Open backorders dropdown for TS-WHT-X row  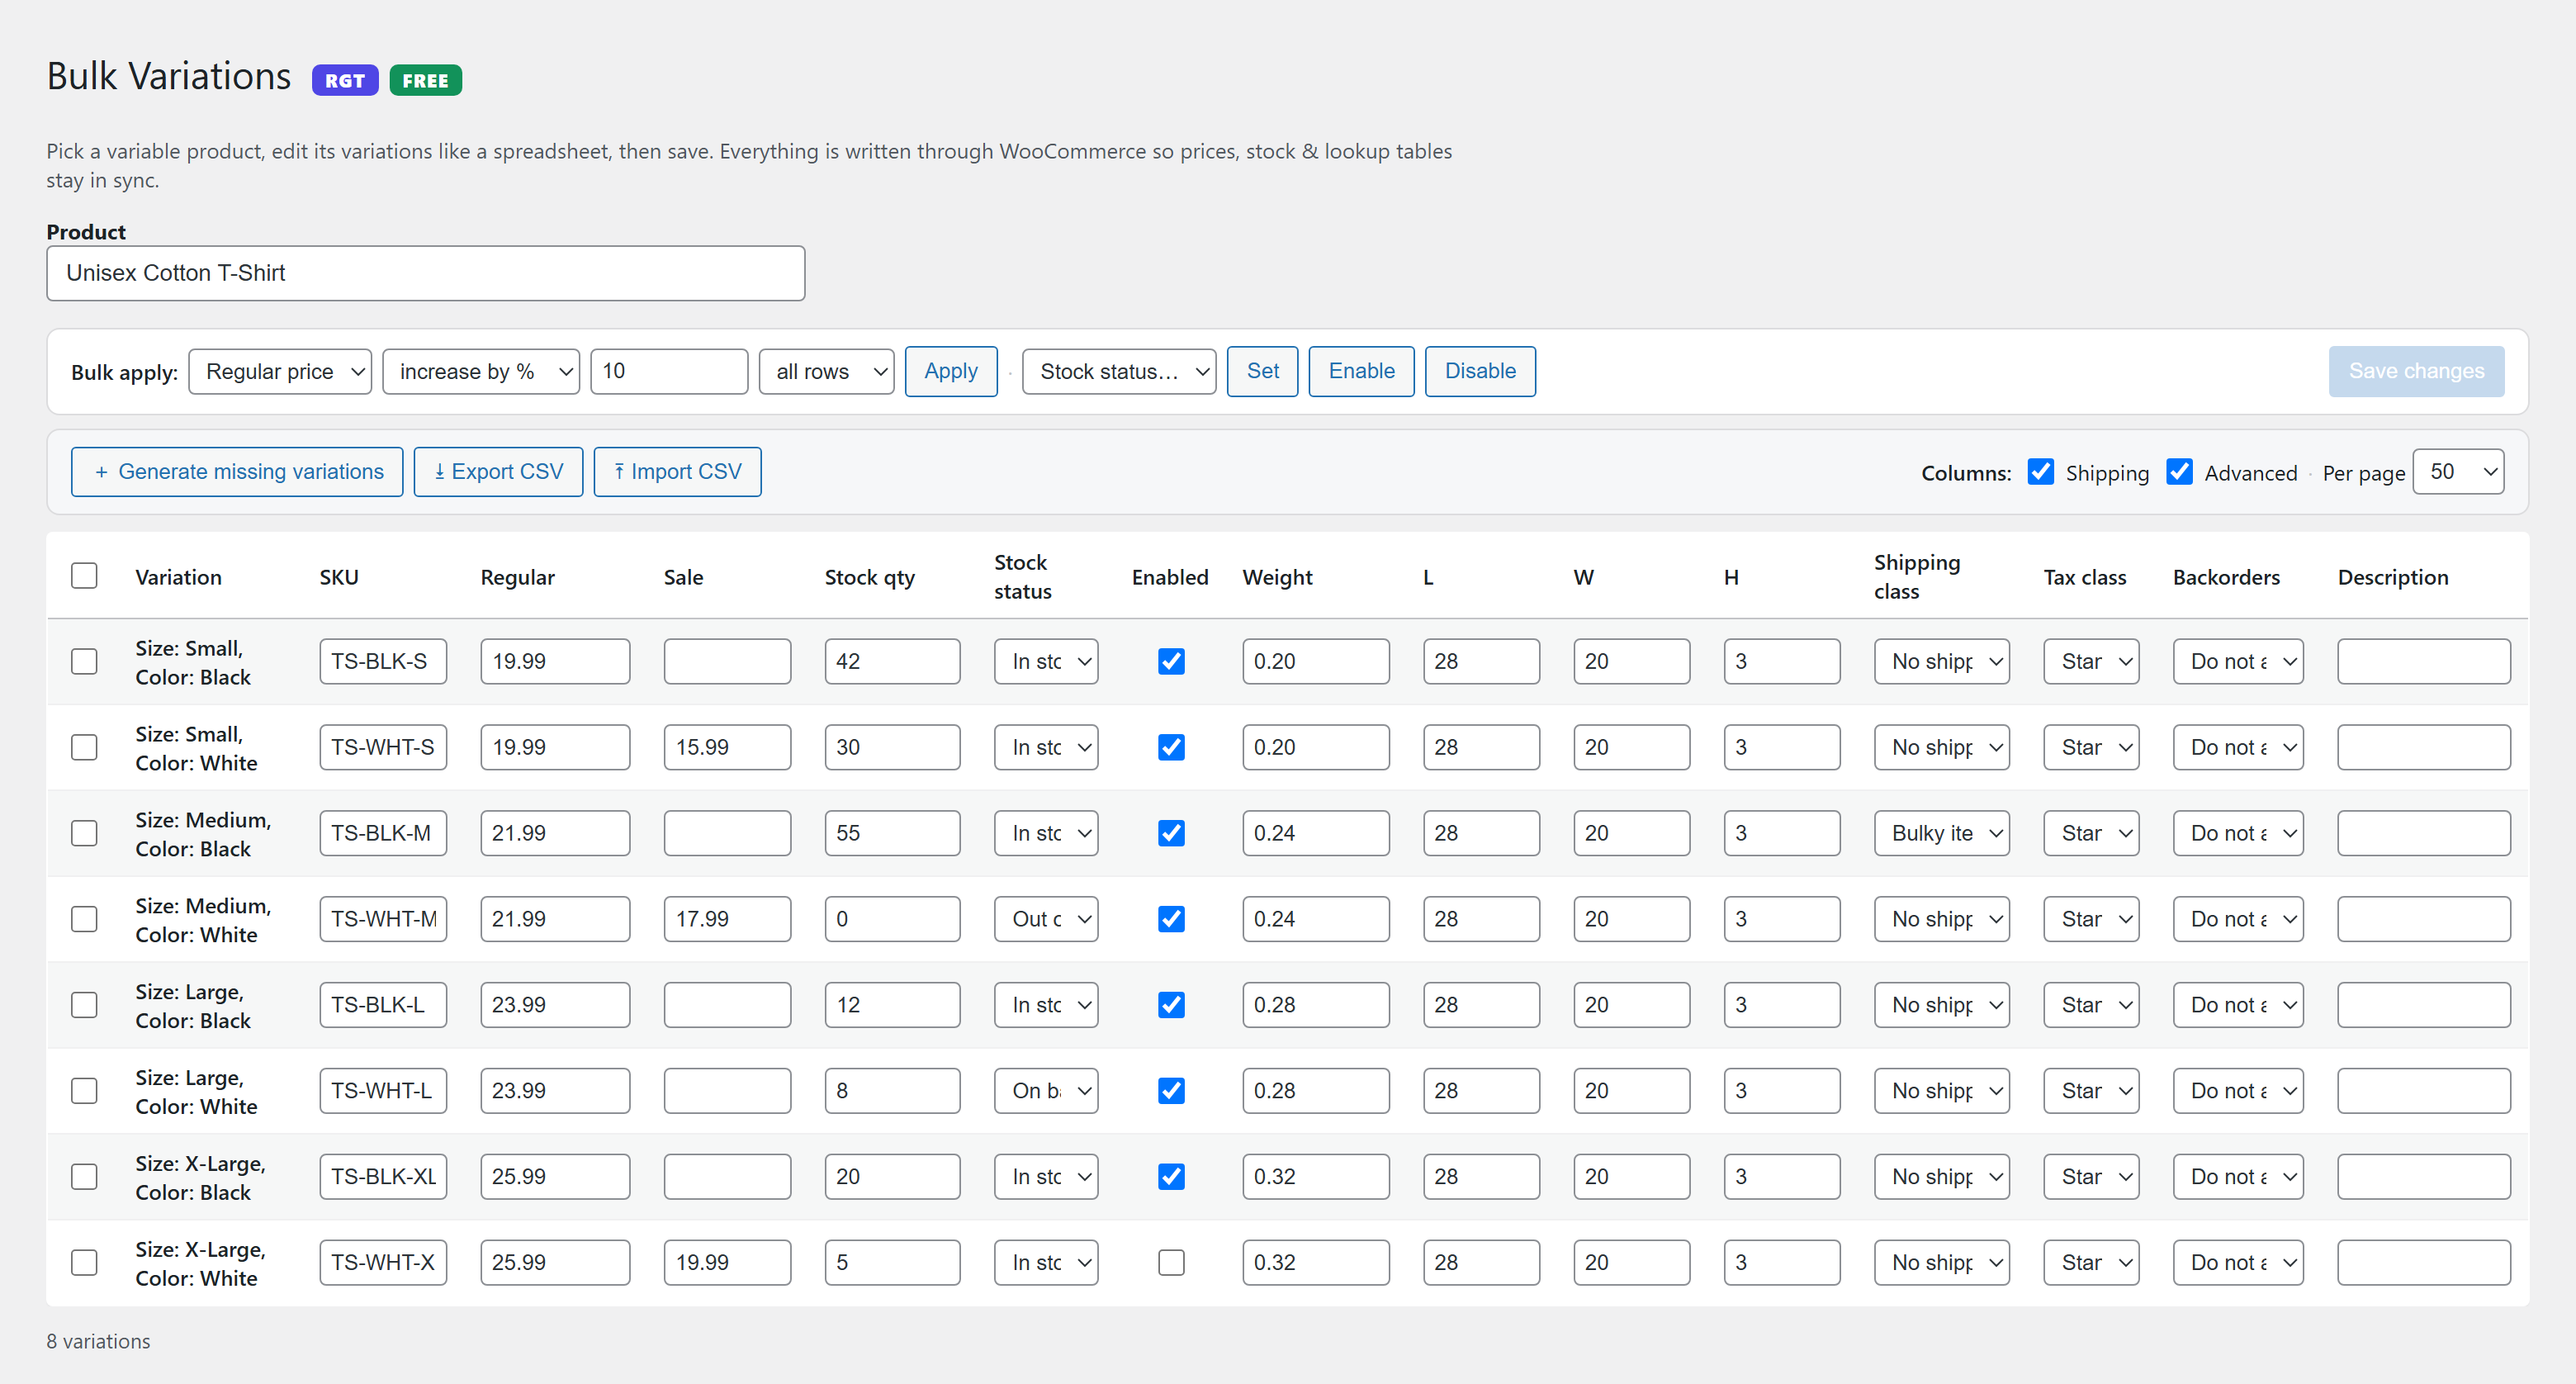pos(2238,1263)
